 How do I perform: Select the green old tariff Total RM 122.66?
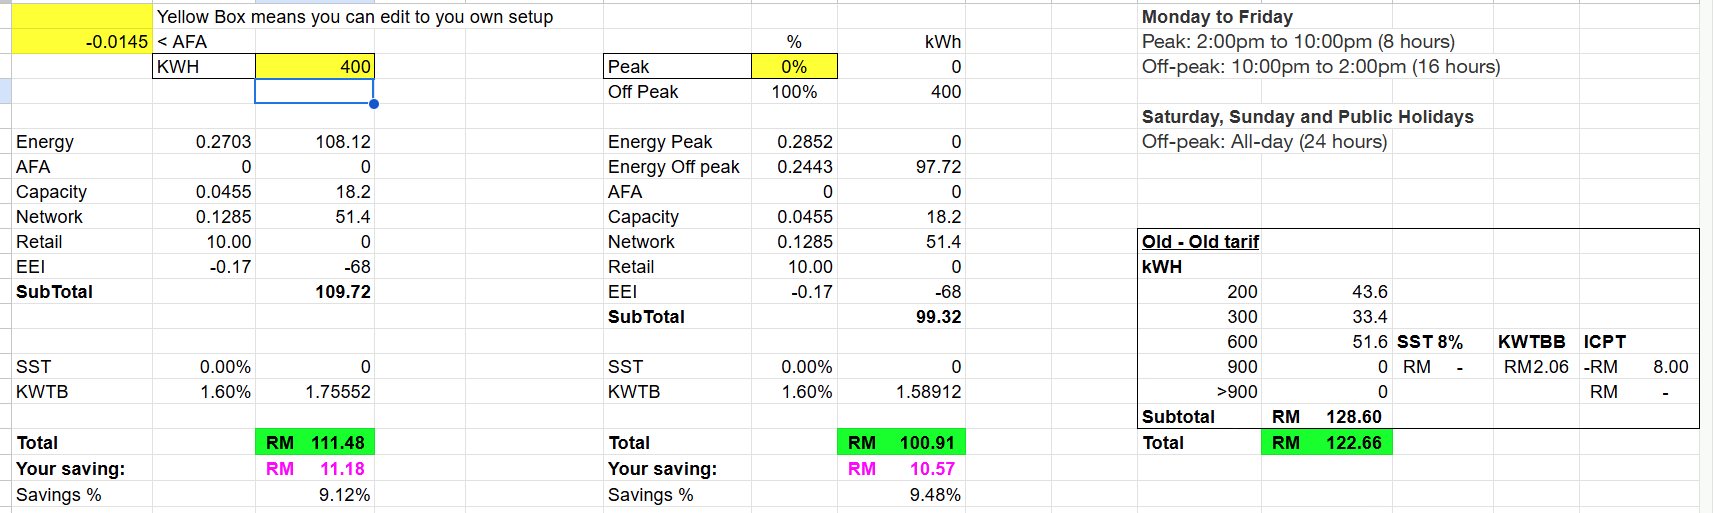1326,443
